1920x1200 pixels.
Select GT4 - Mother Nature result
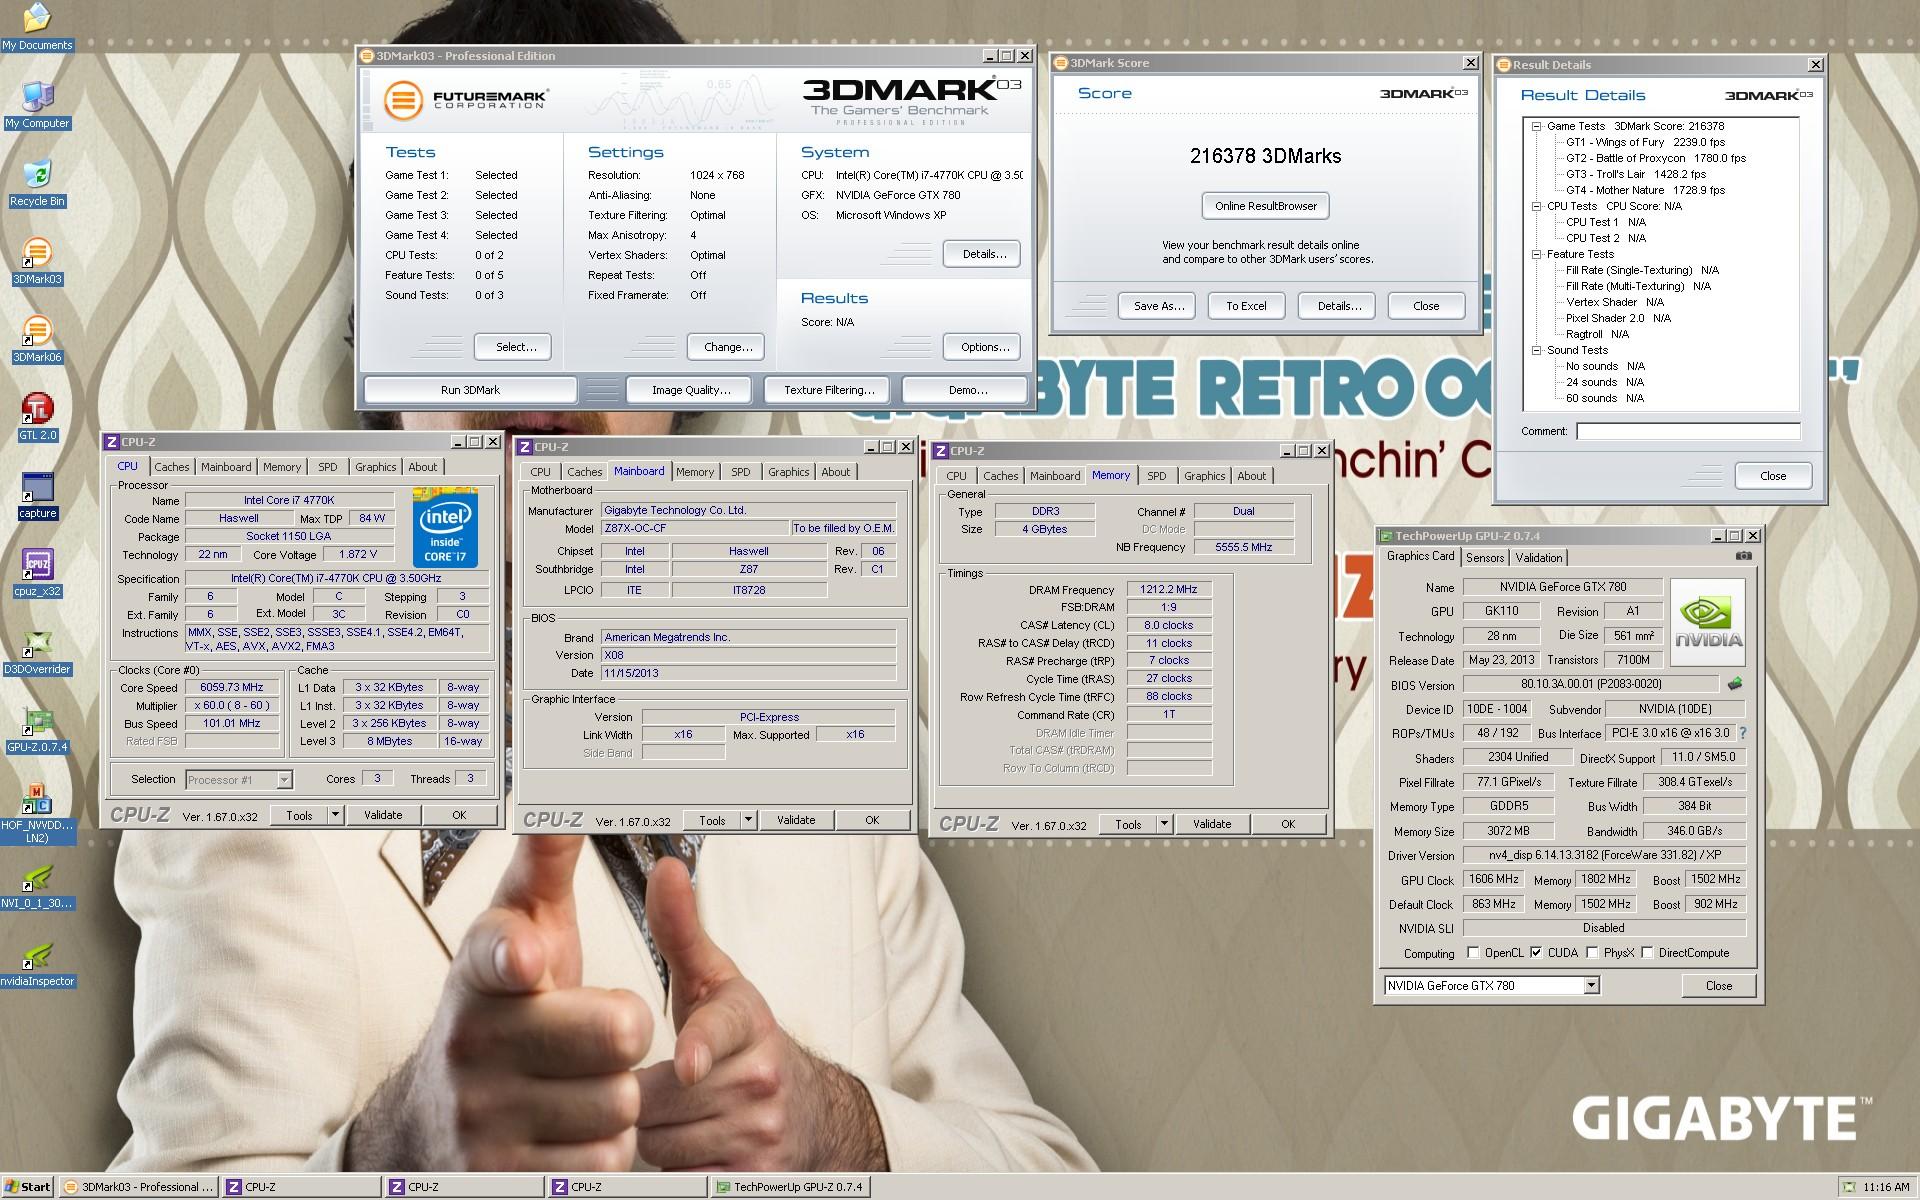click(x=1646, y=190)
